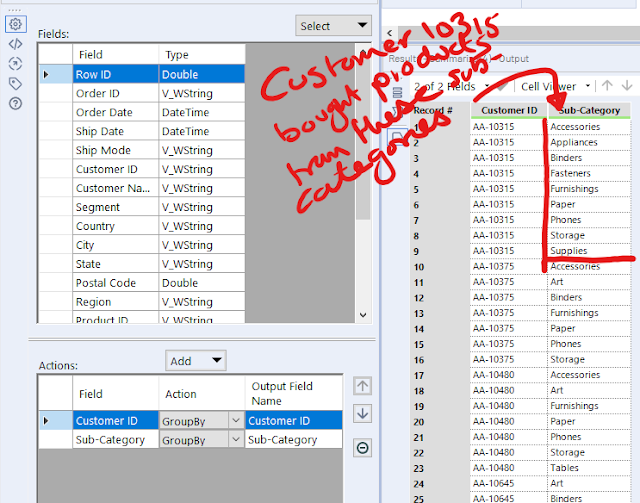
Task: Edit Sub-Category output field name
Action: click(x=293, y=440)
